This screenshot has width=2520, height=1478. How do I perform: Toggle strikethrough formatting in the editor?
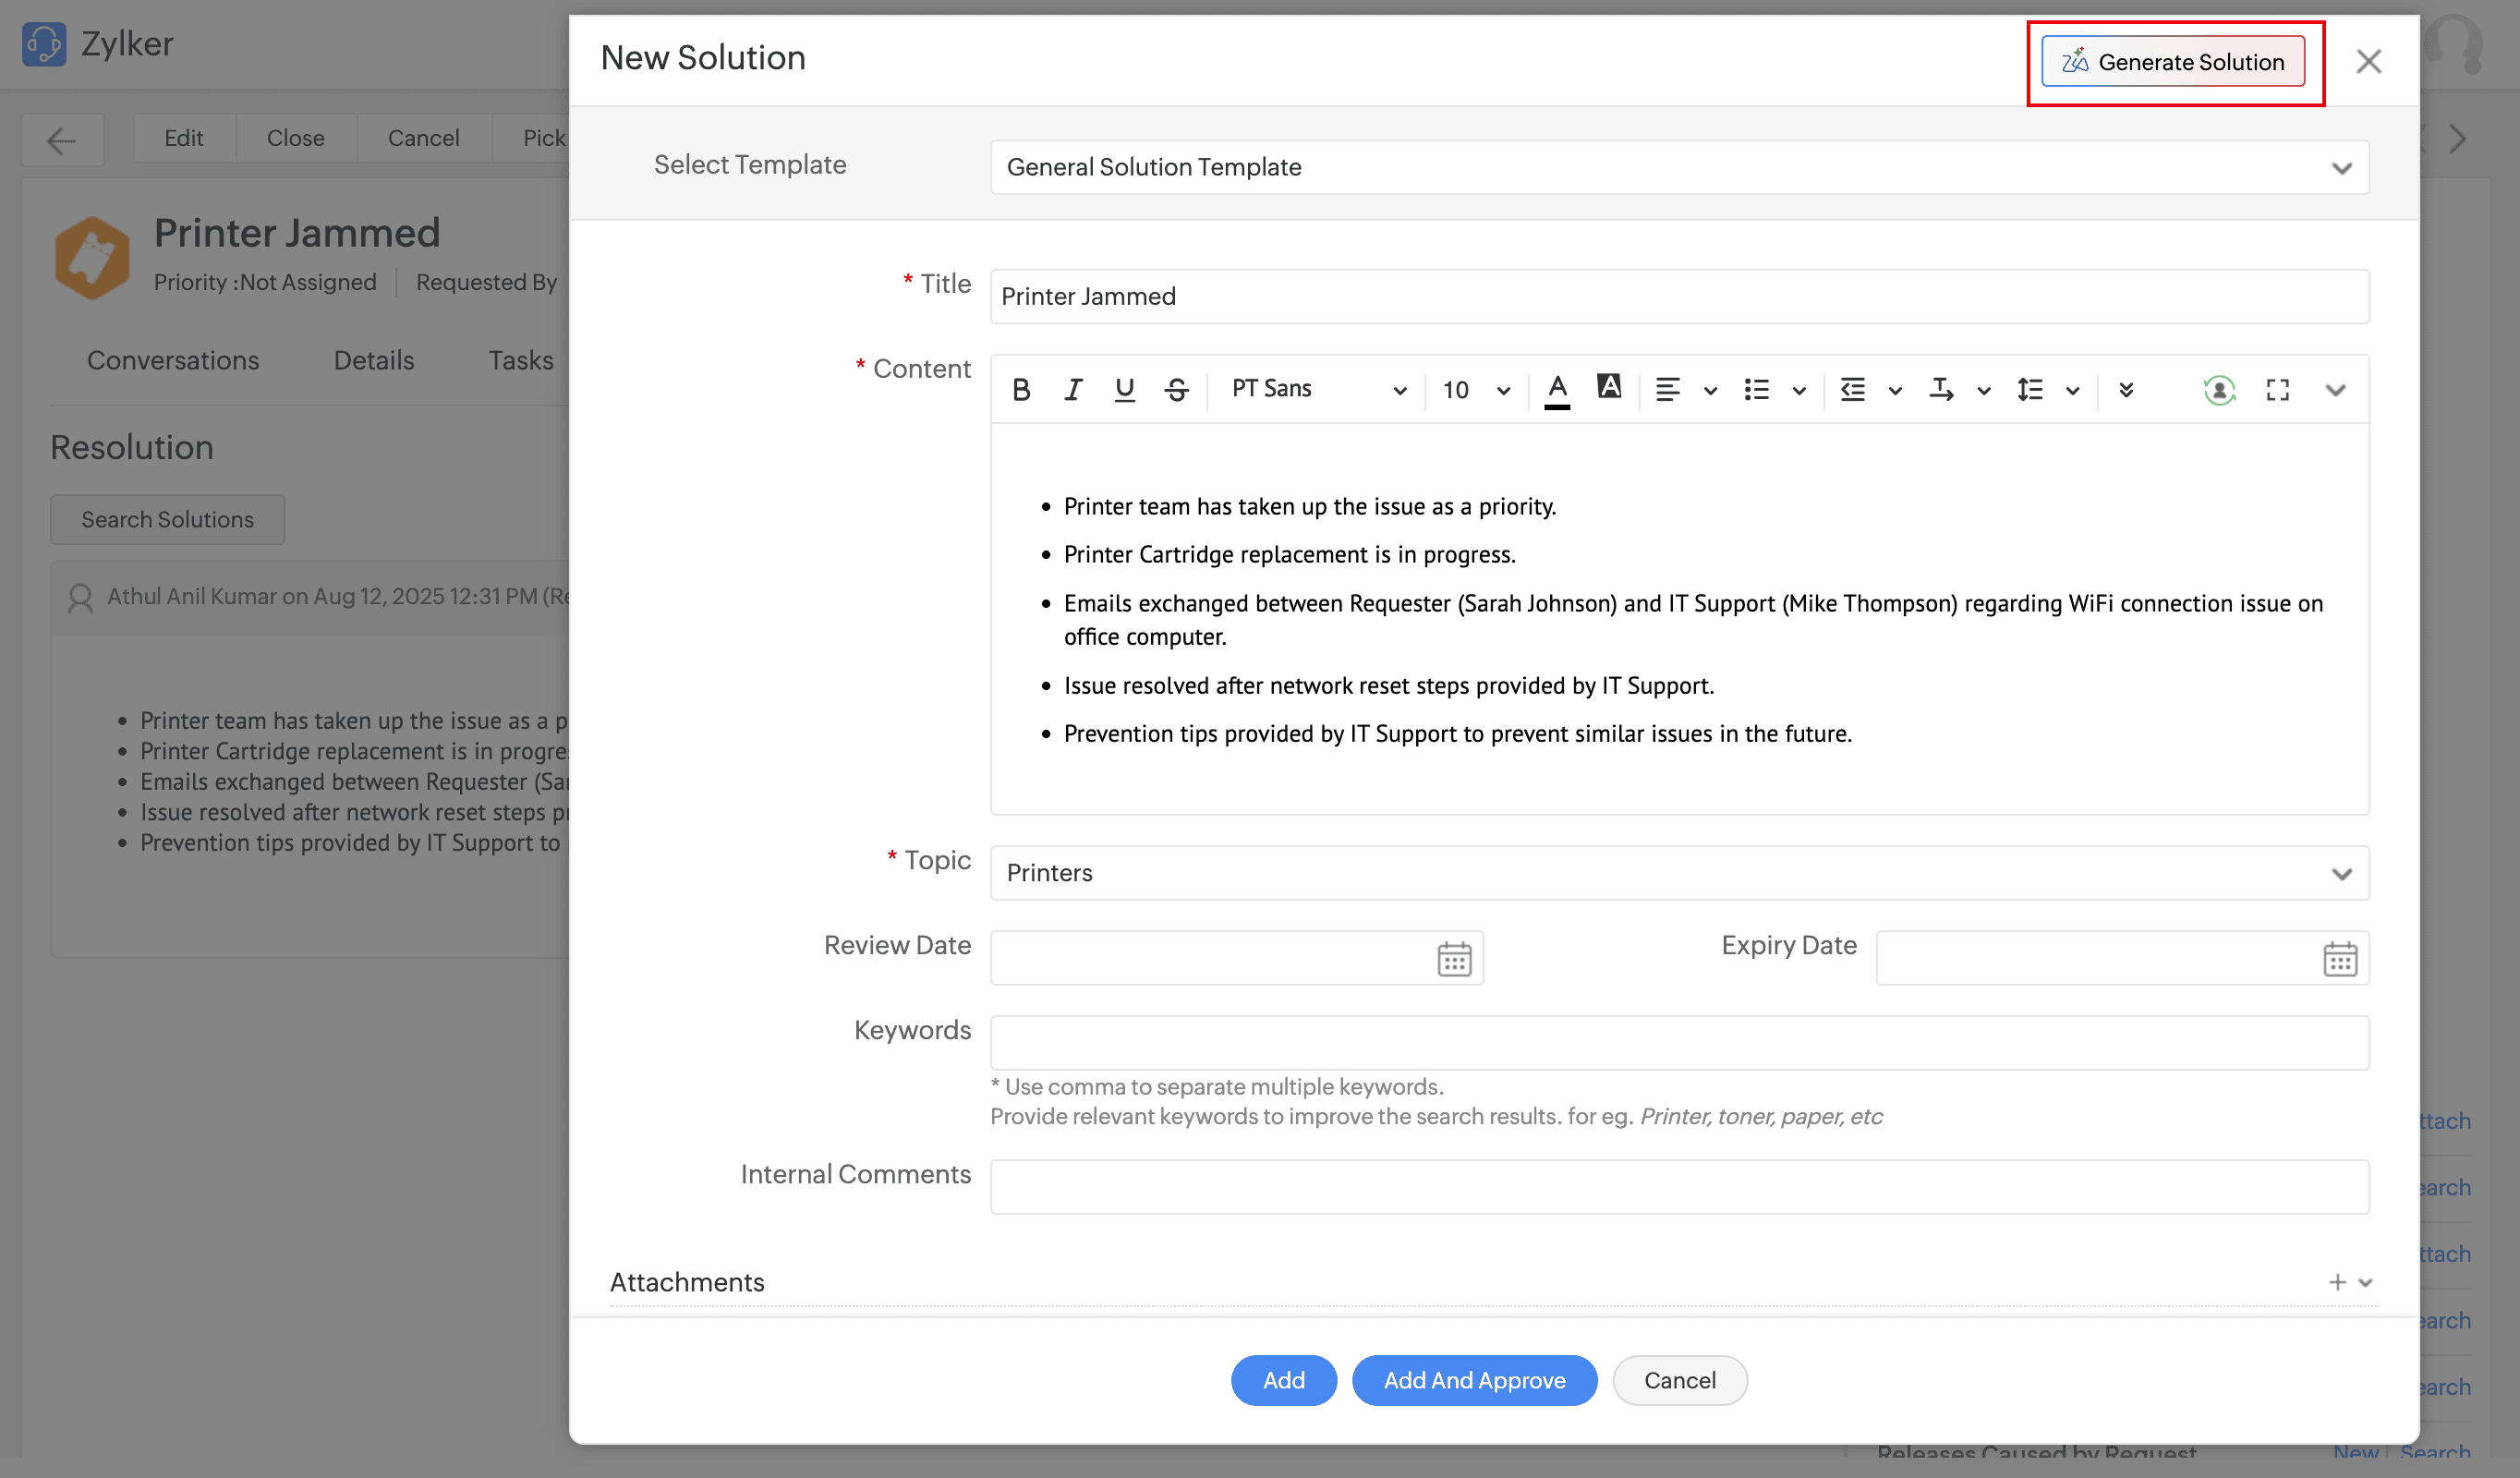[1175, 390]
